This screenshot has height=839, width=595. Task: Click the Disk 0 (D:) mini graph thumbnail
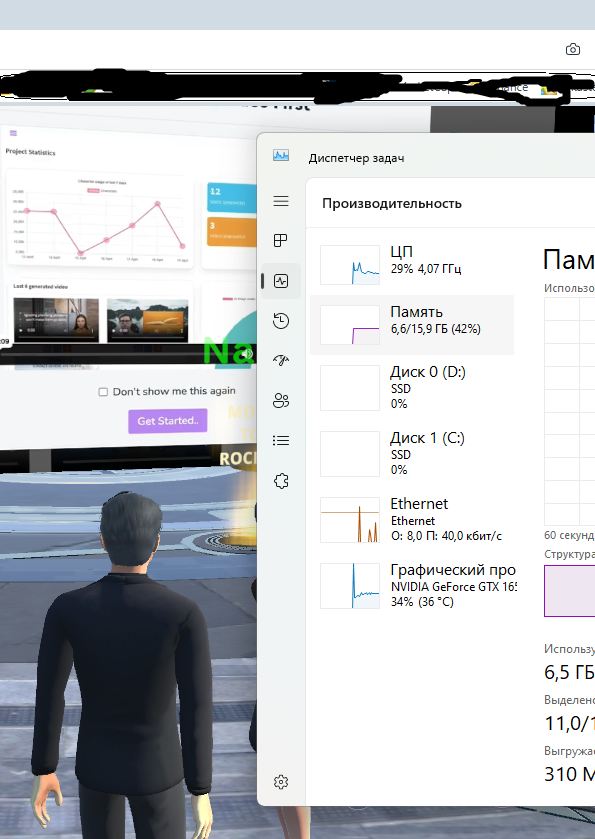350,388
